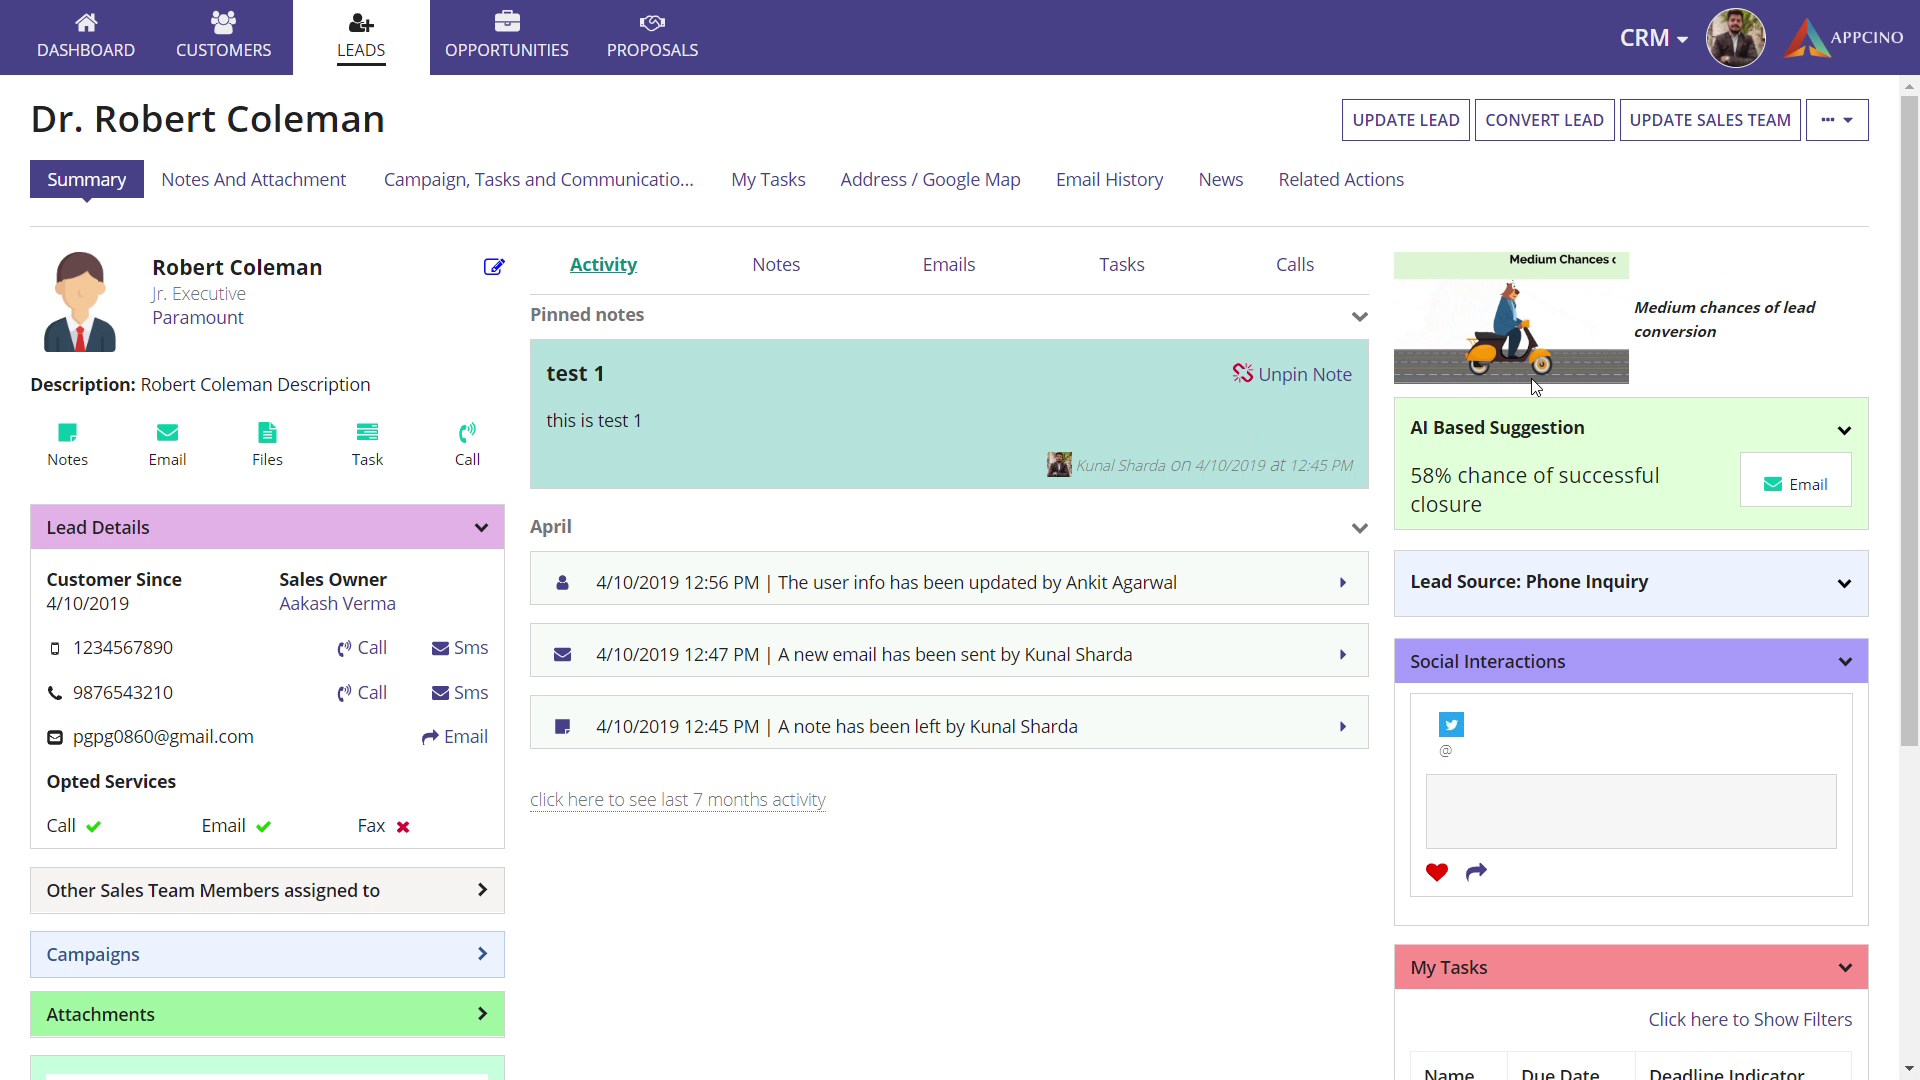This screenshot has height=1080, width=1920.
Task: Click the empty tweet text box
Action: click(1630, 811)
